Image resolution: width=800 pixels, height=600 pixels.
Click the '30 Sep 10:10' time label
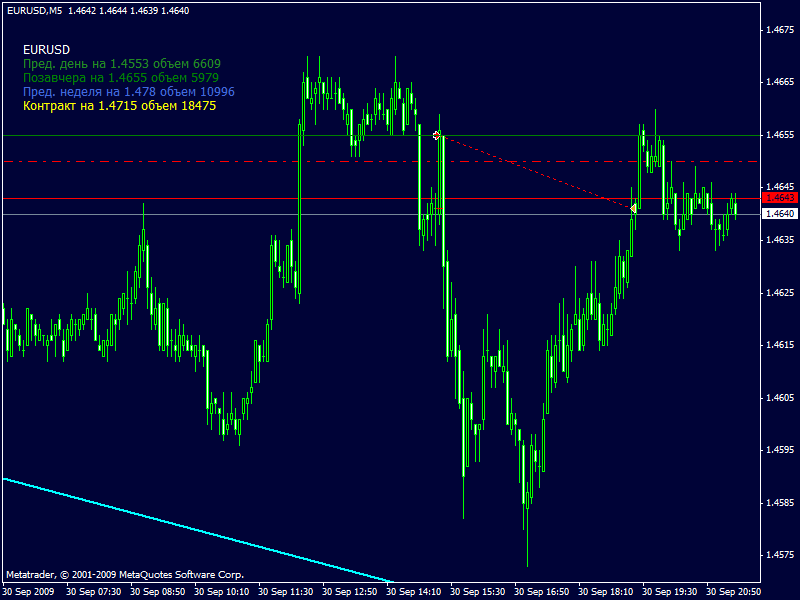point(222,592)
